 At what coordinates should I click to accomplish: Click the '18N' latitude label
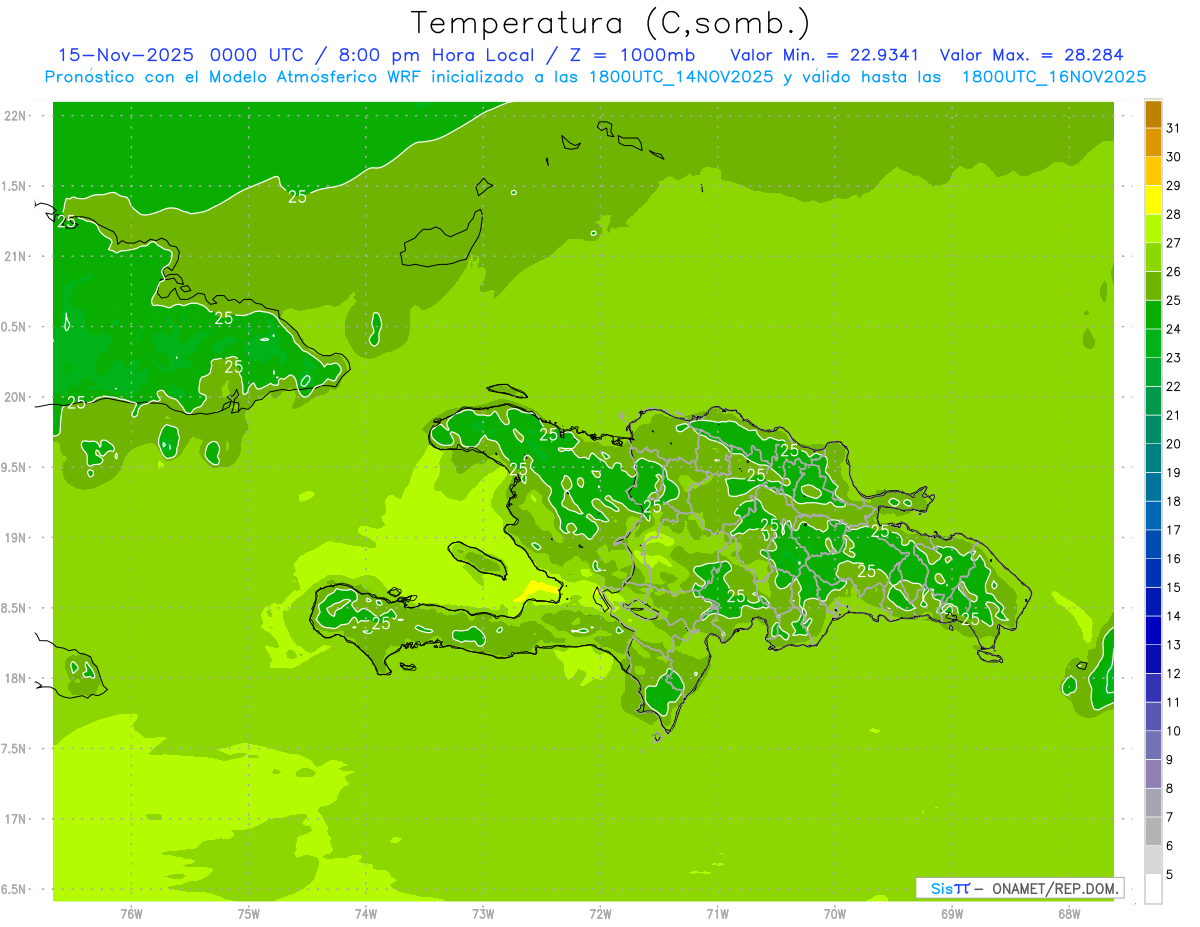coord(15,679)
